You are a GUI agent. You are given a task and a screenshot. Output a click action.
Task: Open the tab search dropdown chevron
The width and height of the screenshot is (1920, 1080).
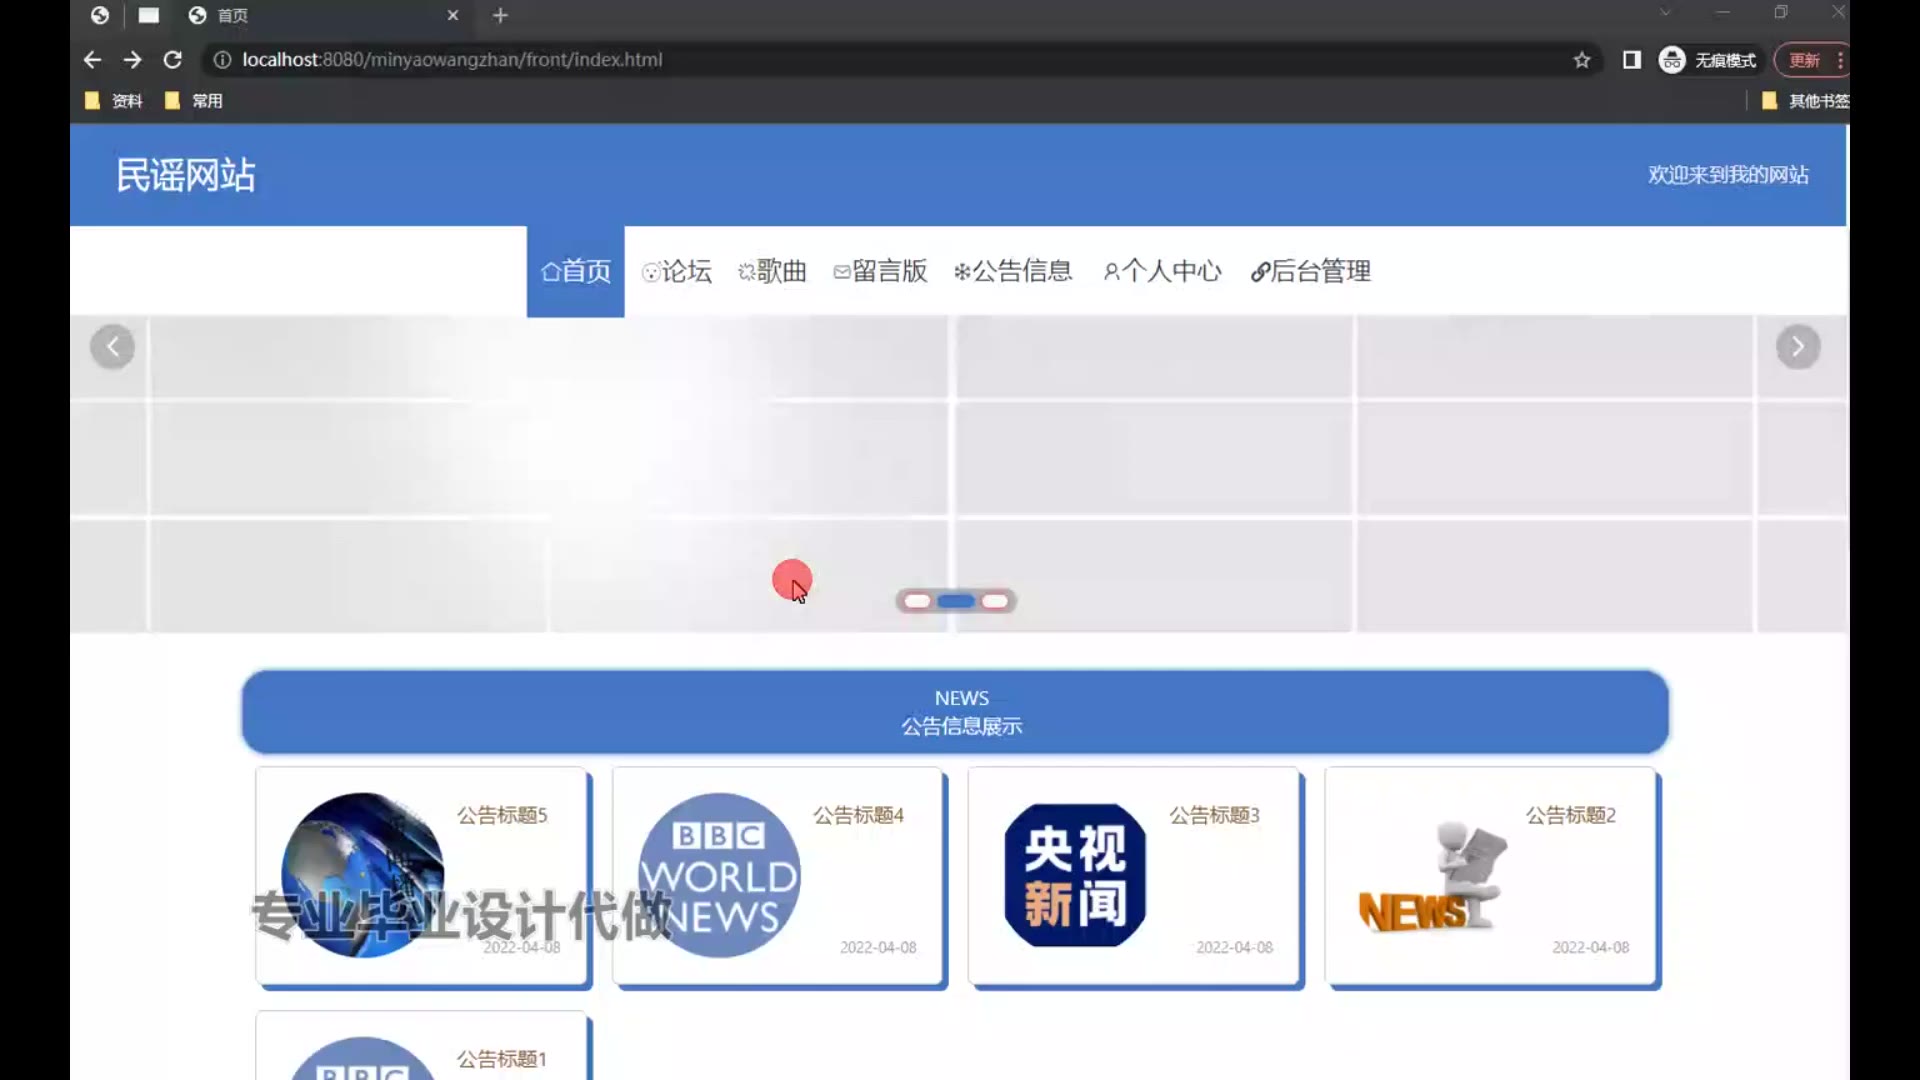coord(1665,12)
